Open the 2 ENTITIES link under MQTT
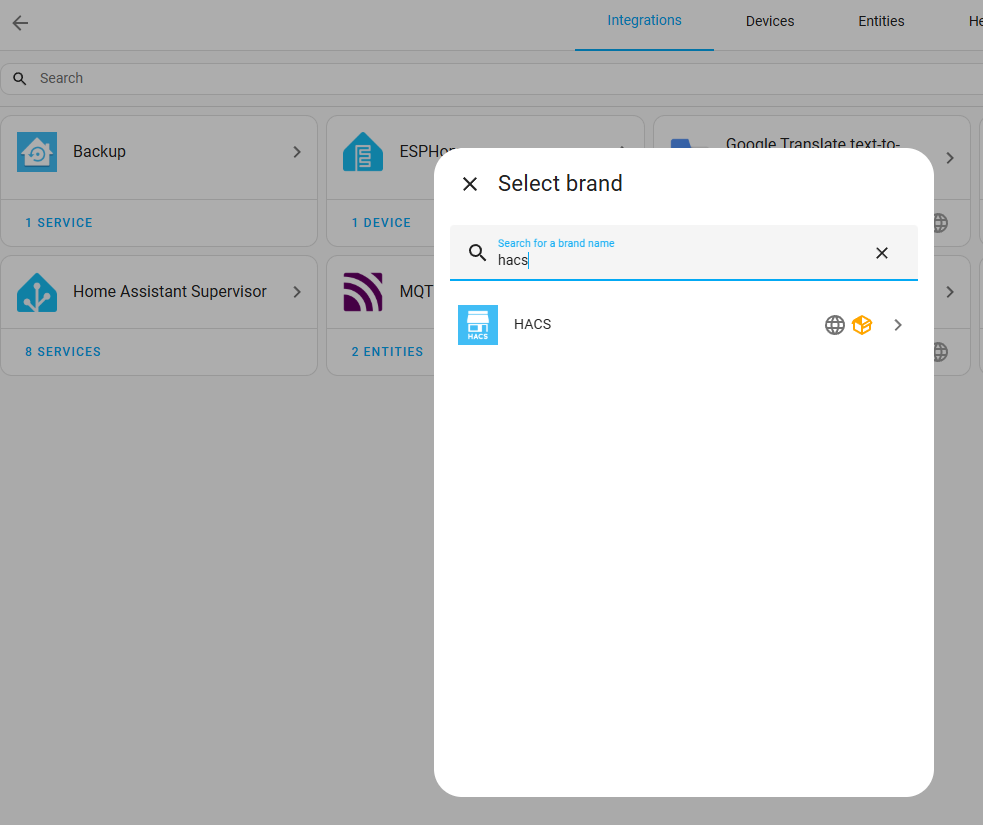This screenshot has height=825, width=983. [x=387, y=352]
